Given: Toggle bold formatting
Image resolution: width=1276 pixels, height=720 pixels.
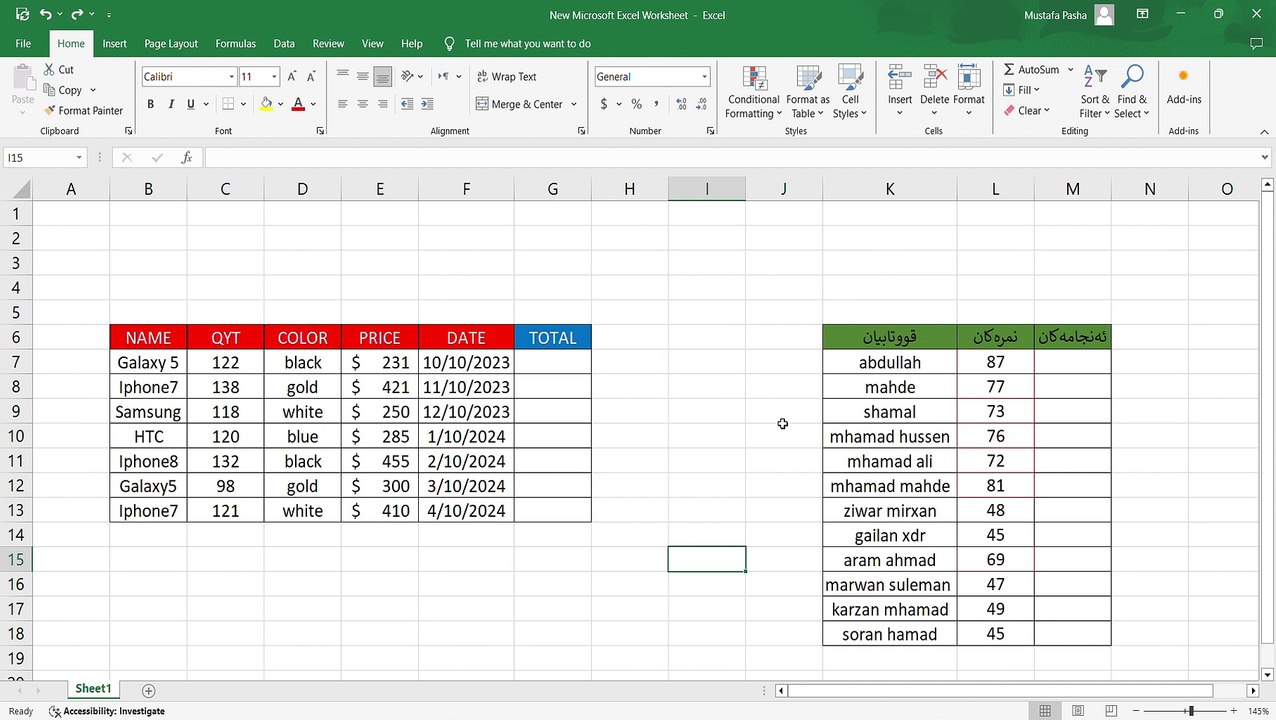Looking at the screenshot, I should click(x=150, y=104).
